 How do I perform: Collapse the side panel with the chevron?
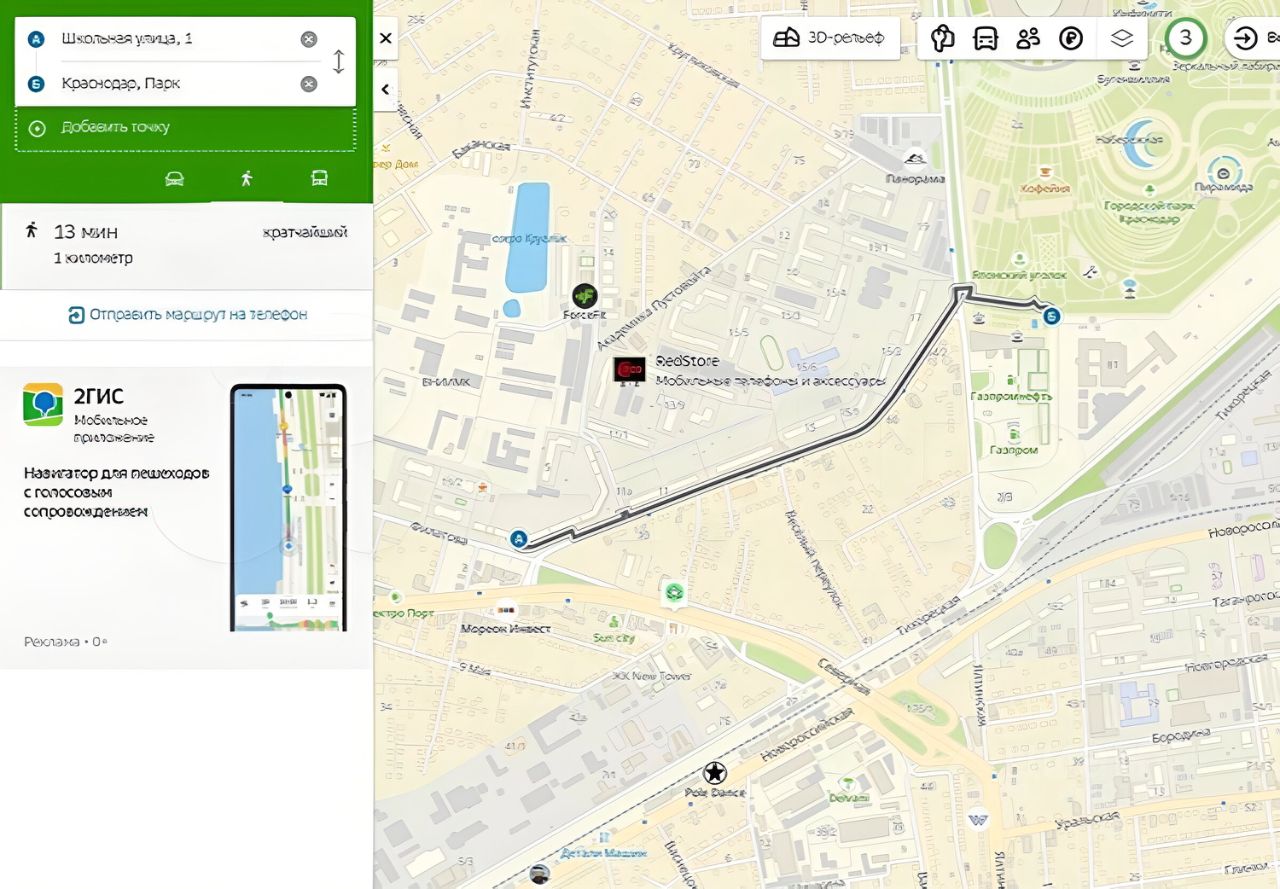point(386,90)
